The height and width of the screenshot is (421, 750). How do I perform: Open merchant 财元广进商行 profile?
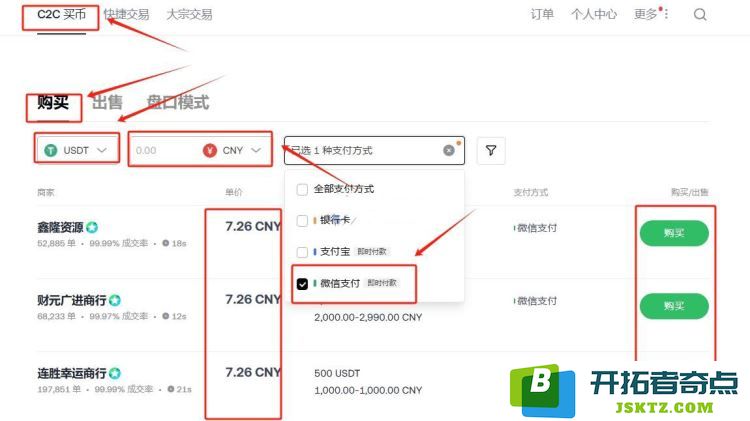(72, 300)
